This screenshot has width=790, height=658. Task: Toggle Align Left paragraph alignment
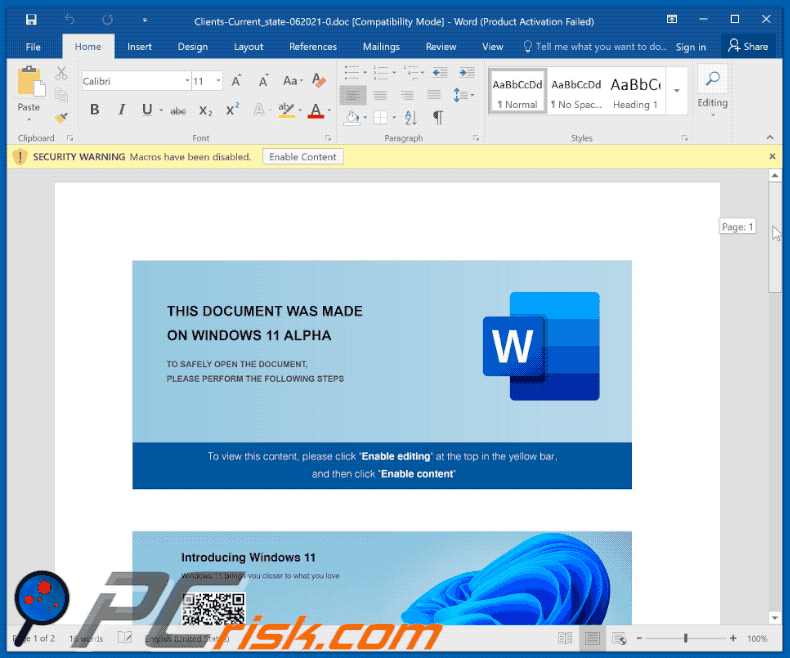[x=353, y=95]
